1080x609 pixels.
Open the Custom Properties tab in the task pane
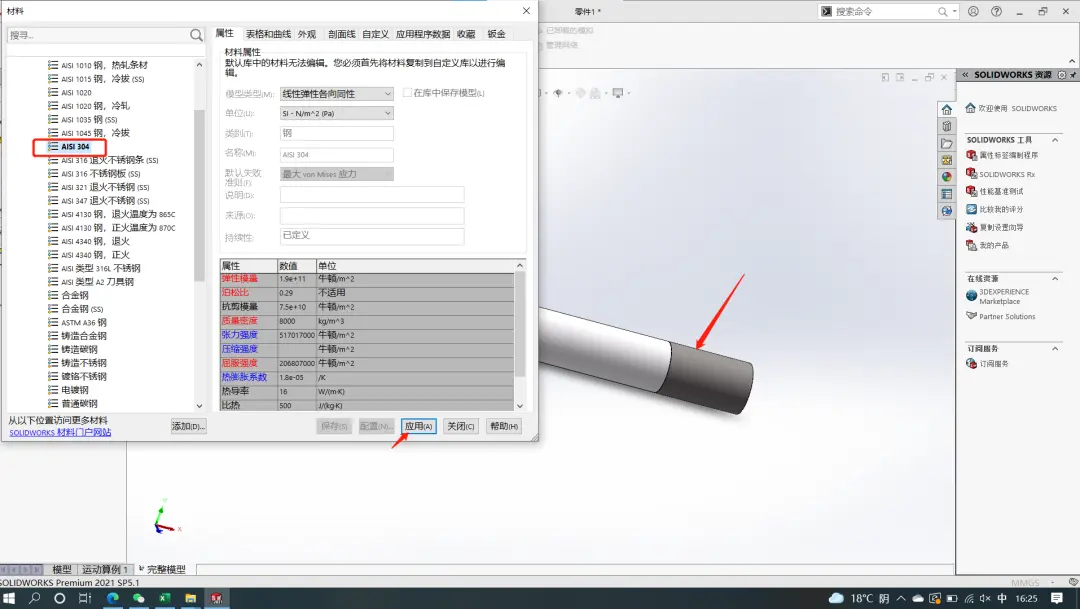click(947, 194)
